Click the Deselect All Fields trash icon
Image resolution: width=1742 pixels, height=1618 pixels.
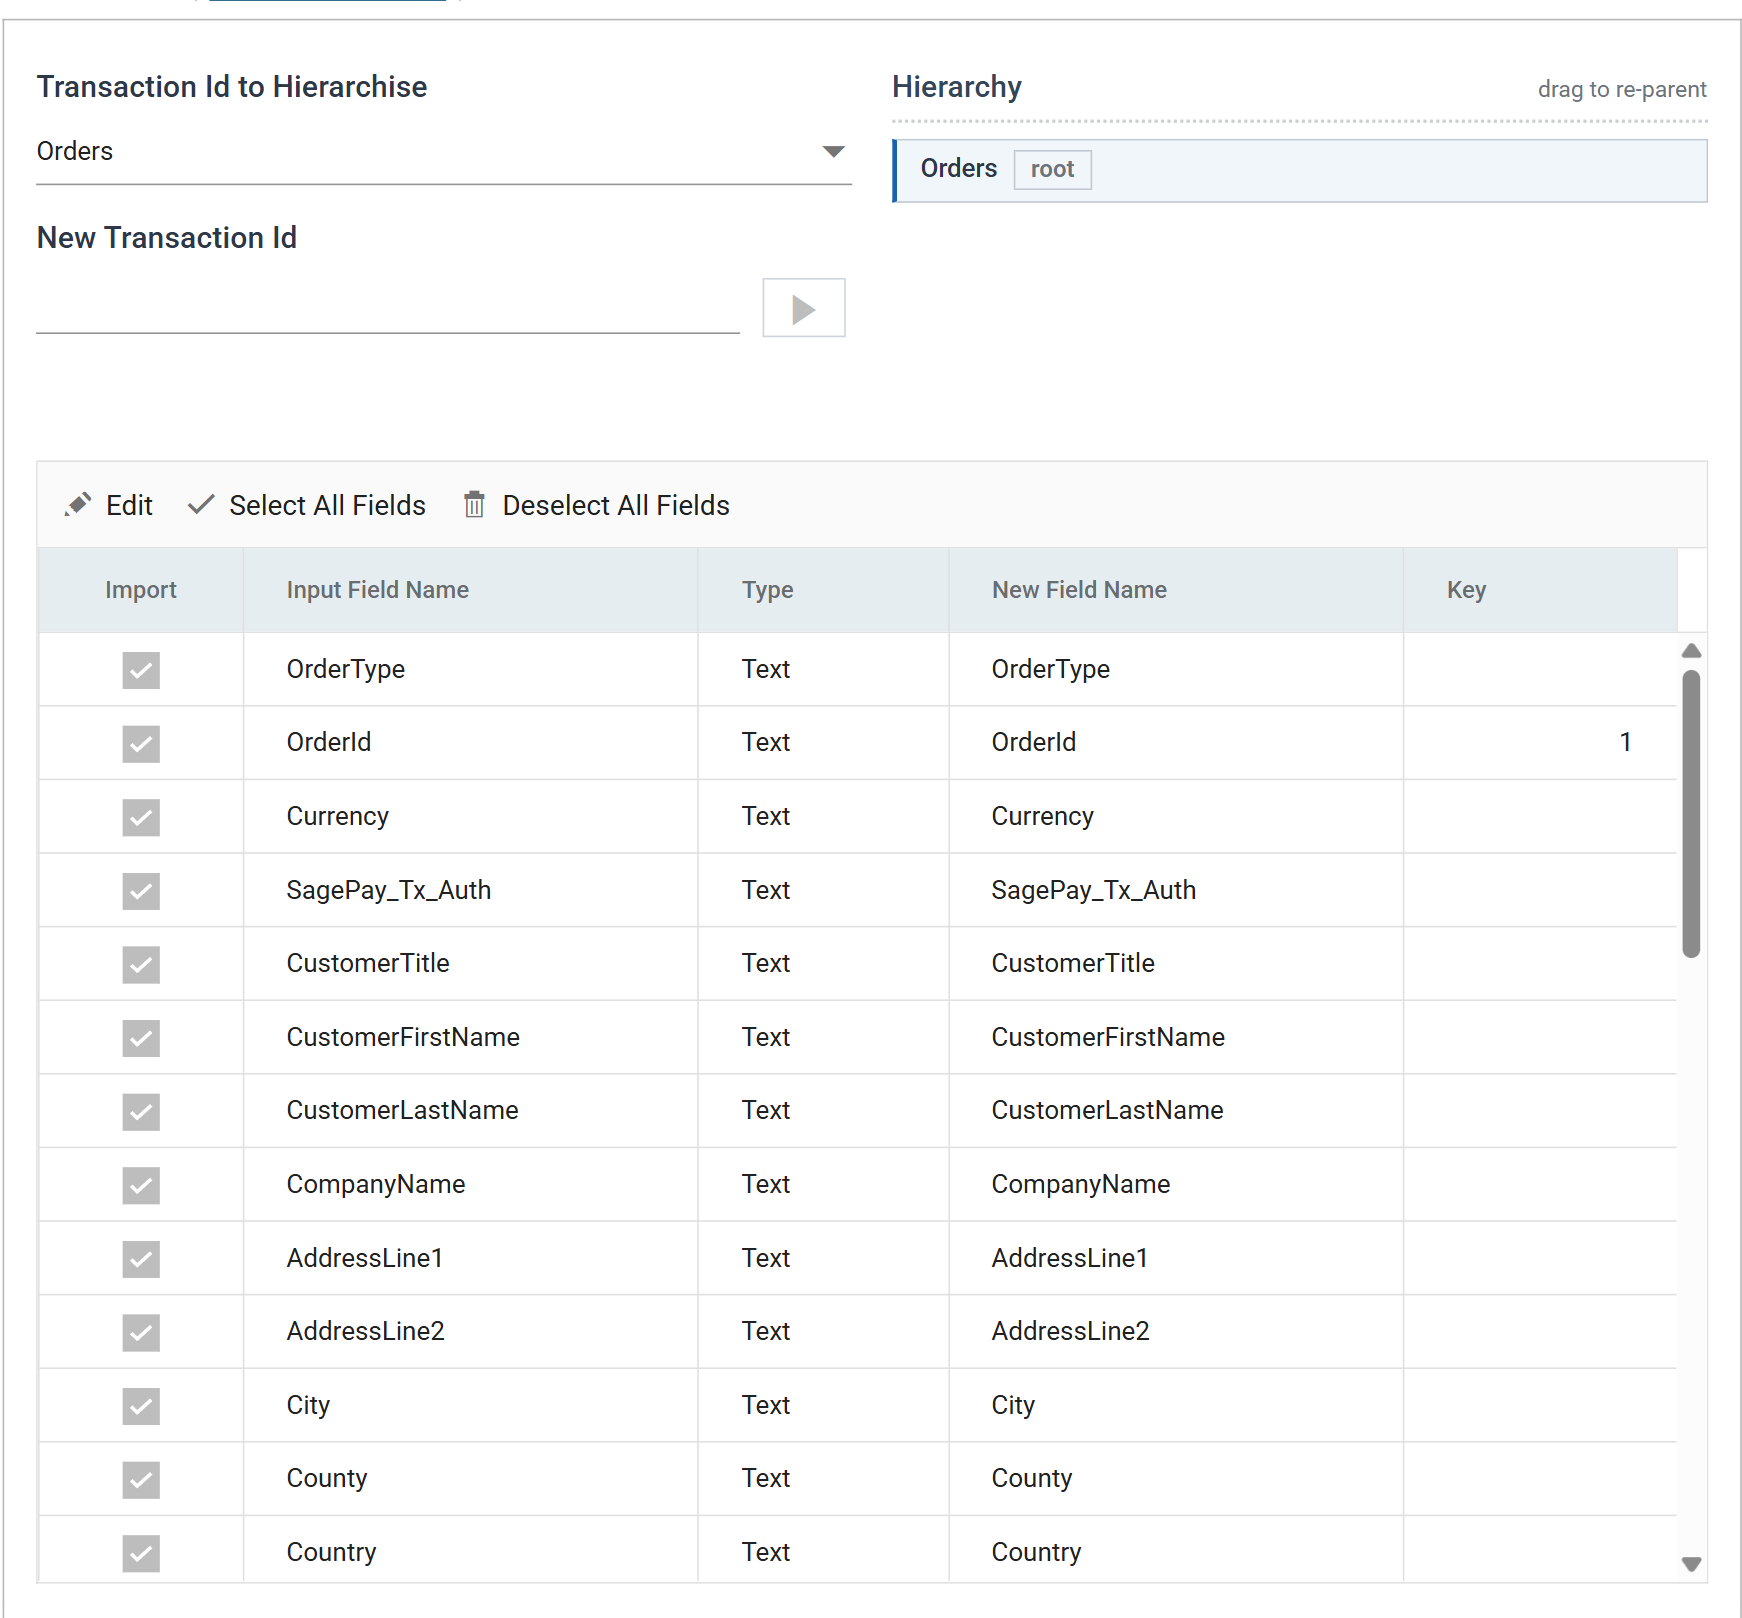click(474, 505)
